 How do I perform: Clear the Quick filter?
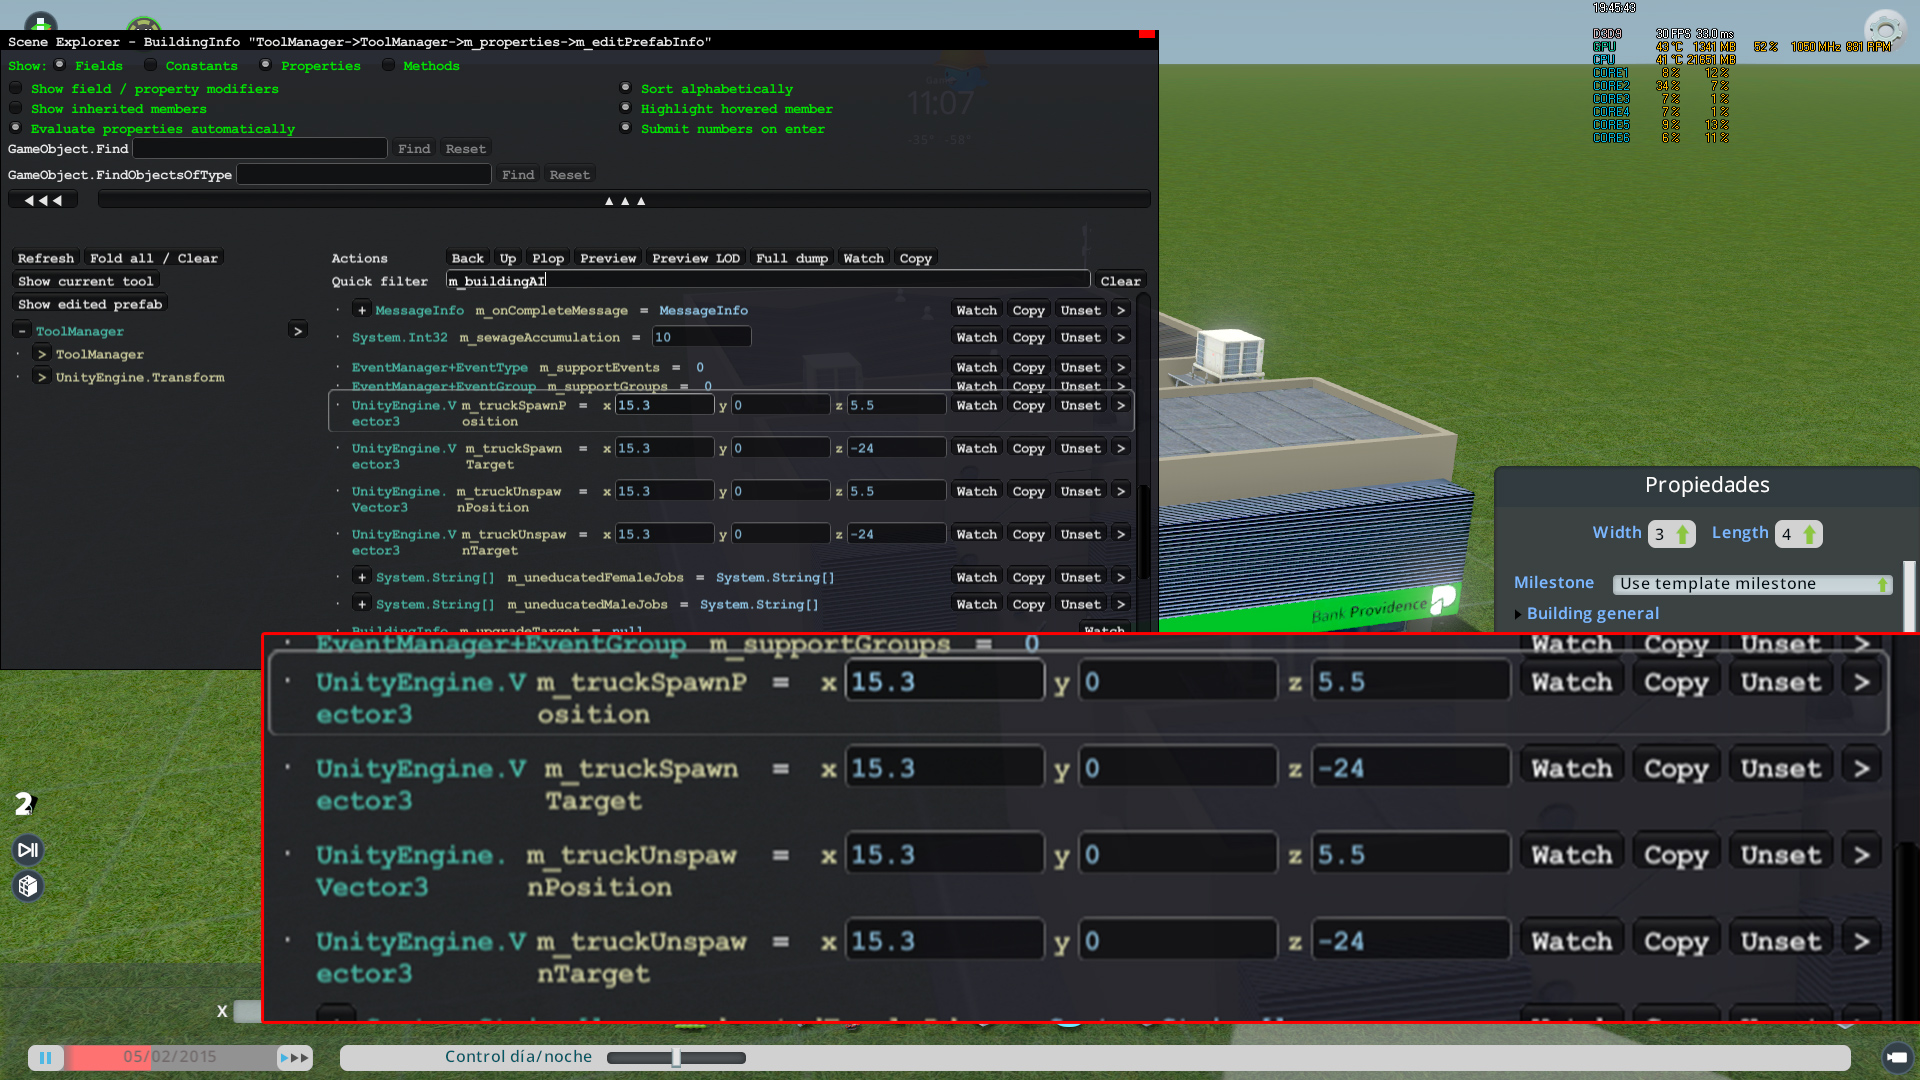click(1120, 281)
